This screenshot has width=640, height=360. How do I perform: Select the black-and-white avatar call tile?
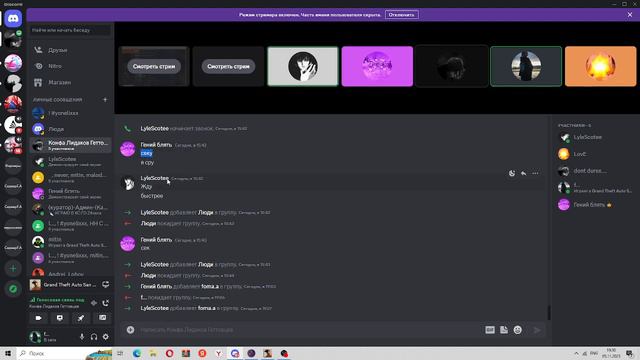pos(303,66)
